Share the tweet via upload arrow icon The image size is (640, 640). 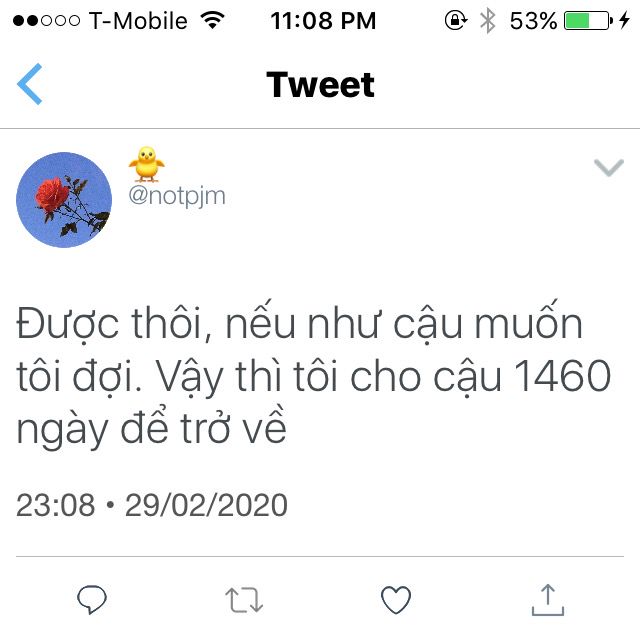click(548, 600)
